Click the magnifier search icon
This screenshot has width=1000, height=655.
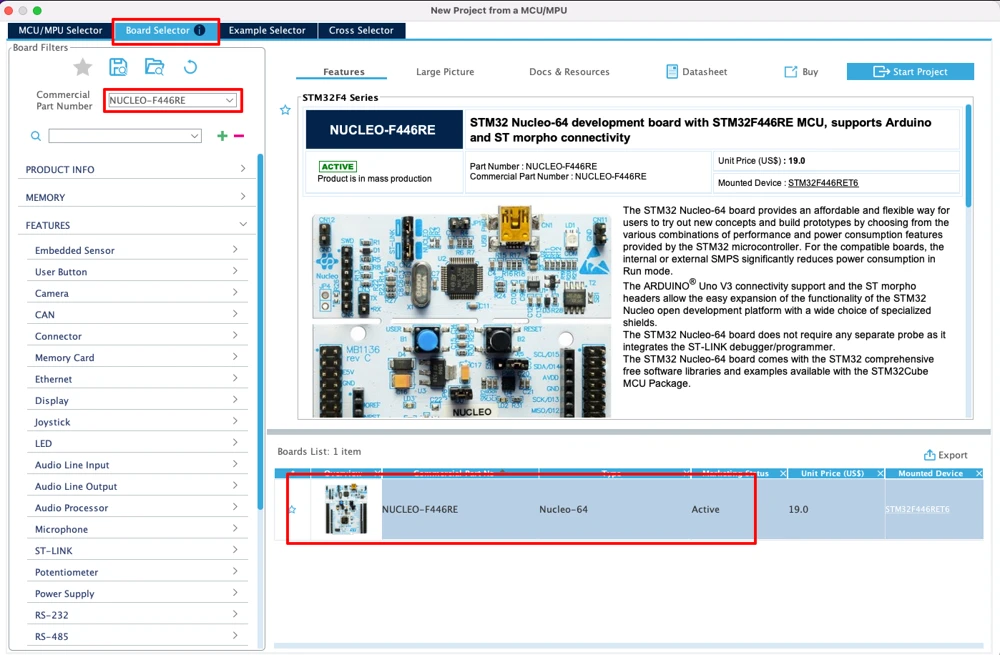[x=36, y=136]
